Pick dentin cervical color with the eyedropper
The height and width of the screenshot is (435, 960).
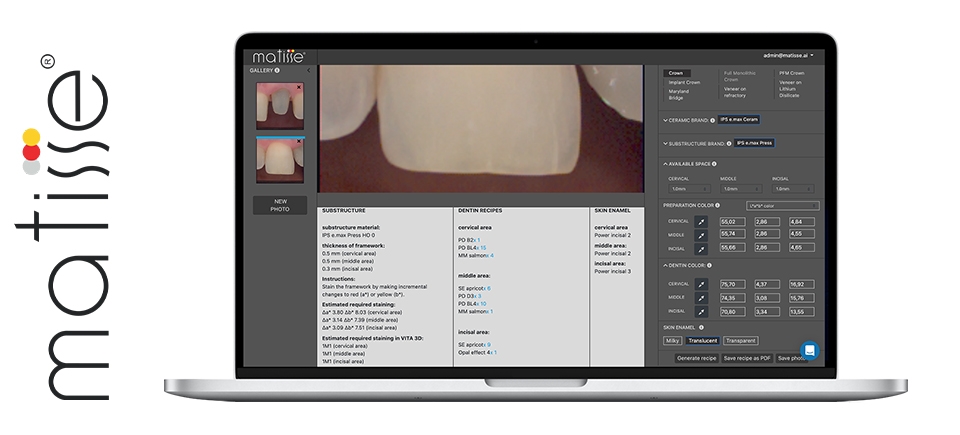[x=702, y=284]
